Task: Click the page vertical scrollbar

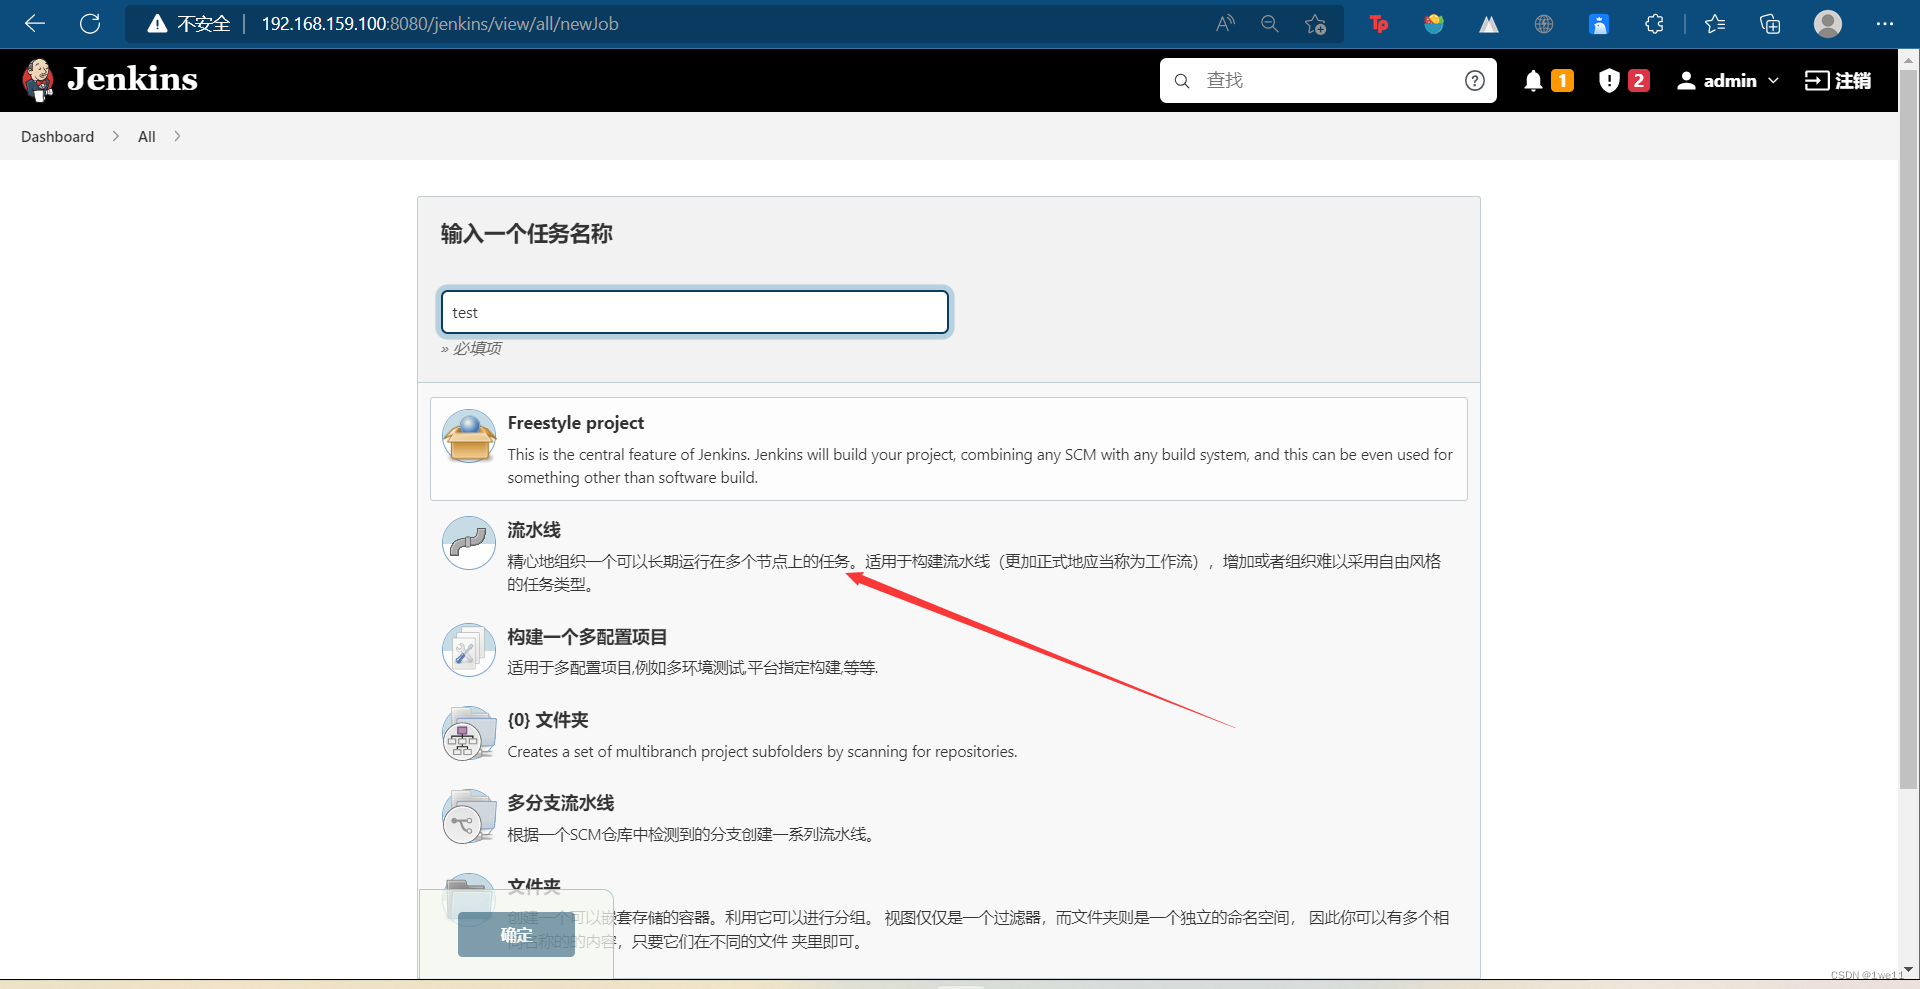Action: 1909,429
